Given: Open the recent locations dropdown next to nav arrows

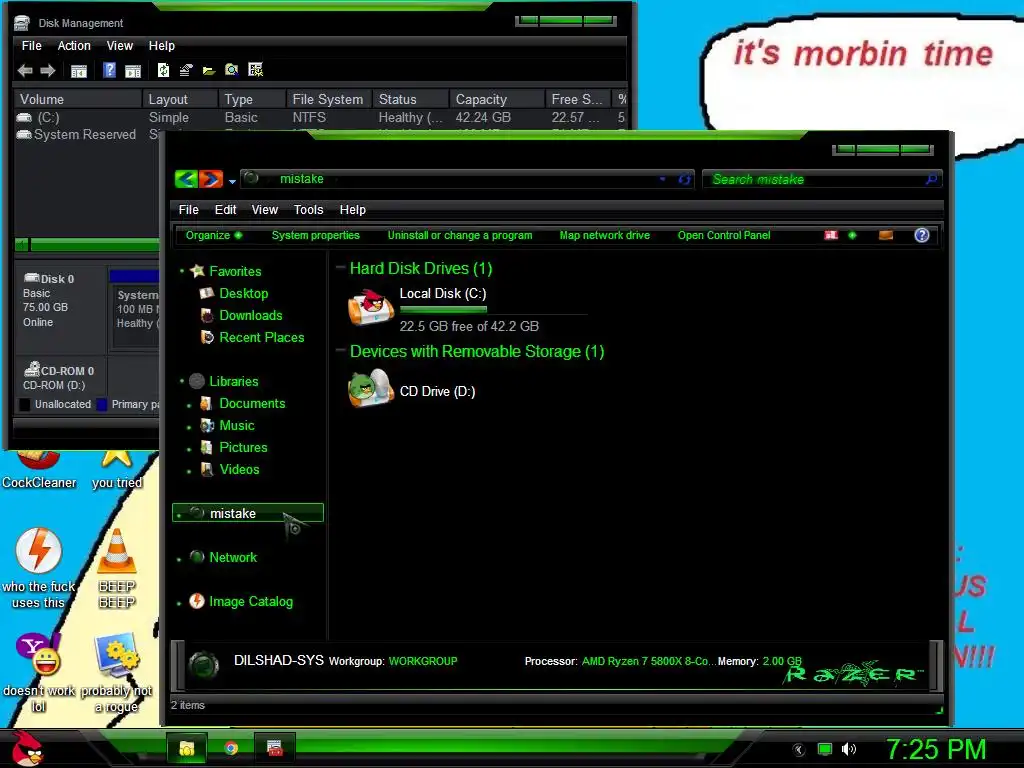Looking at the screenshot, I should coord(232,182).
